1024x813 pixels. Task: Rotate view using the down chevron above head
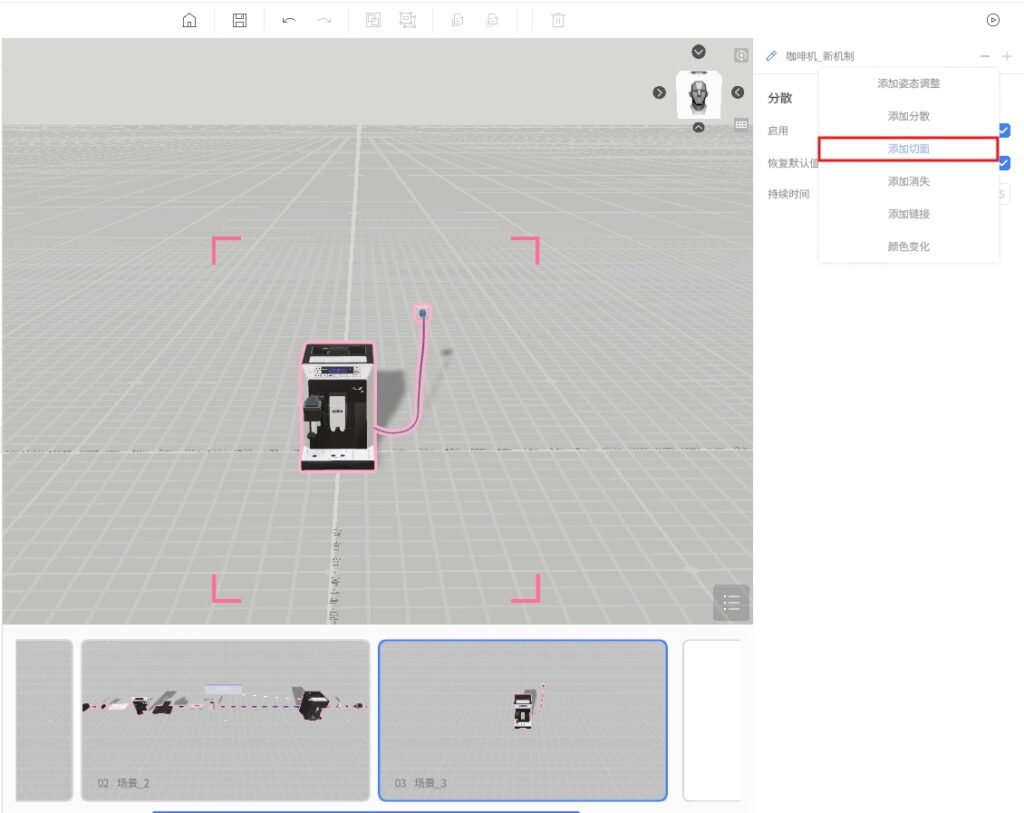click(x=698, y=52)
